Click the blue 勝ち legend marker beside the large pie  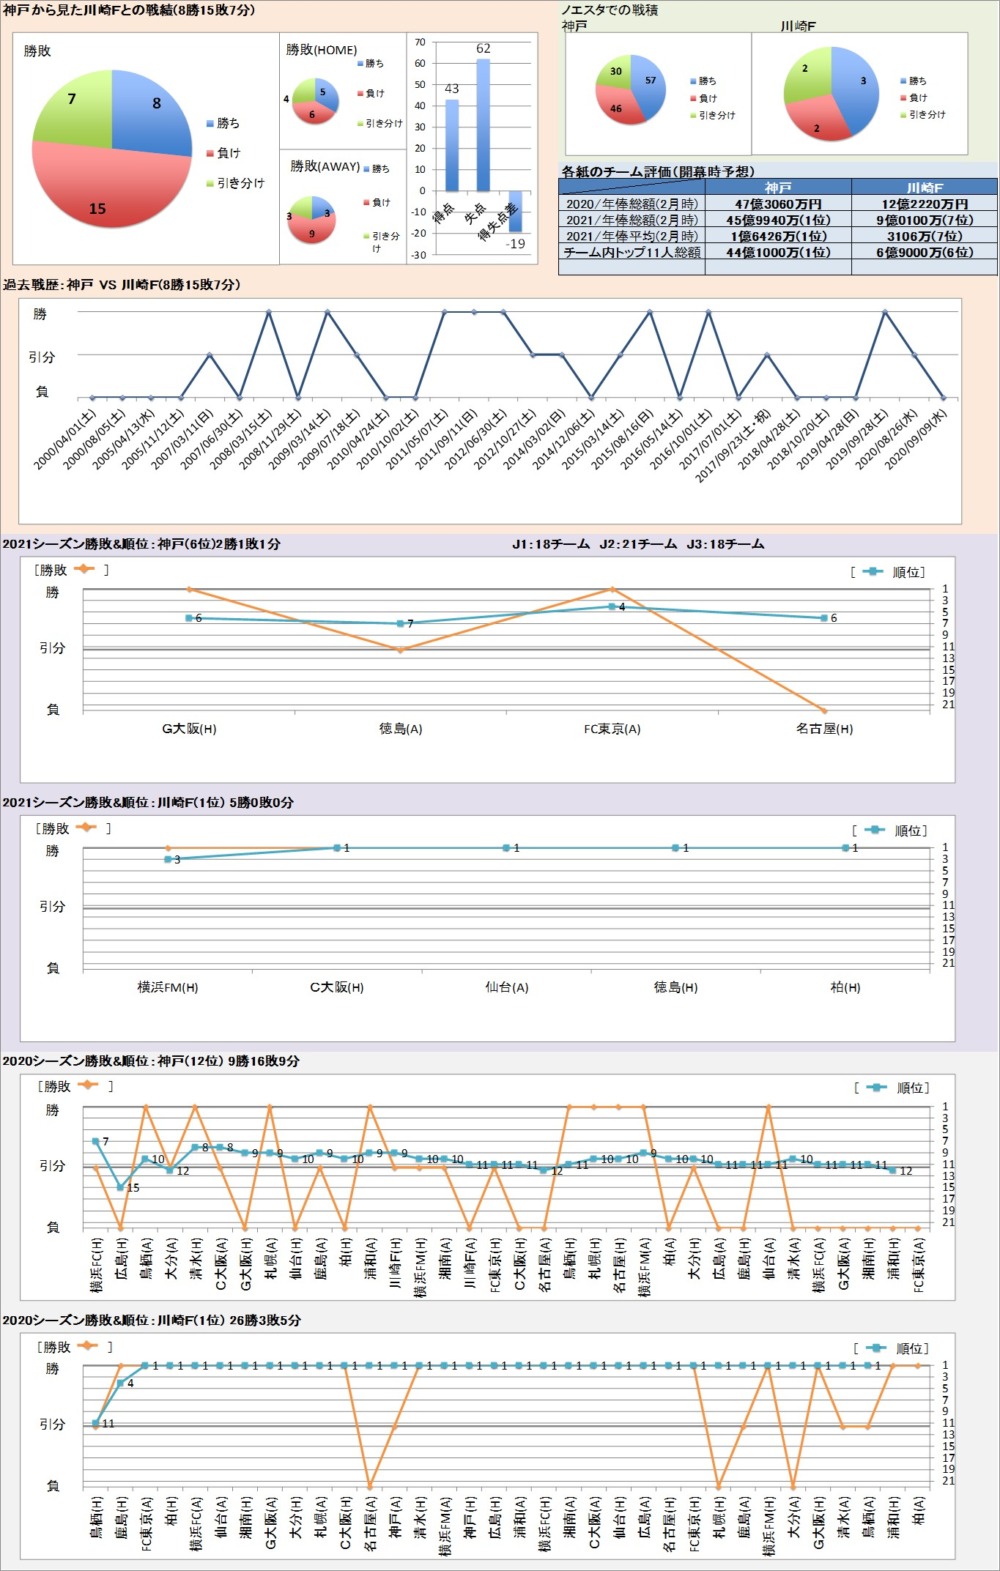[x=210, y=123]
